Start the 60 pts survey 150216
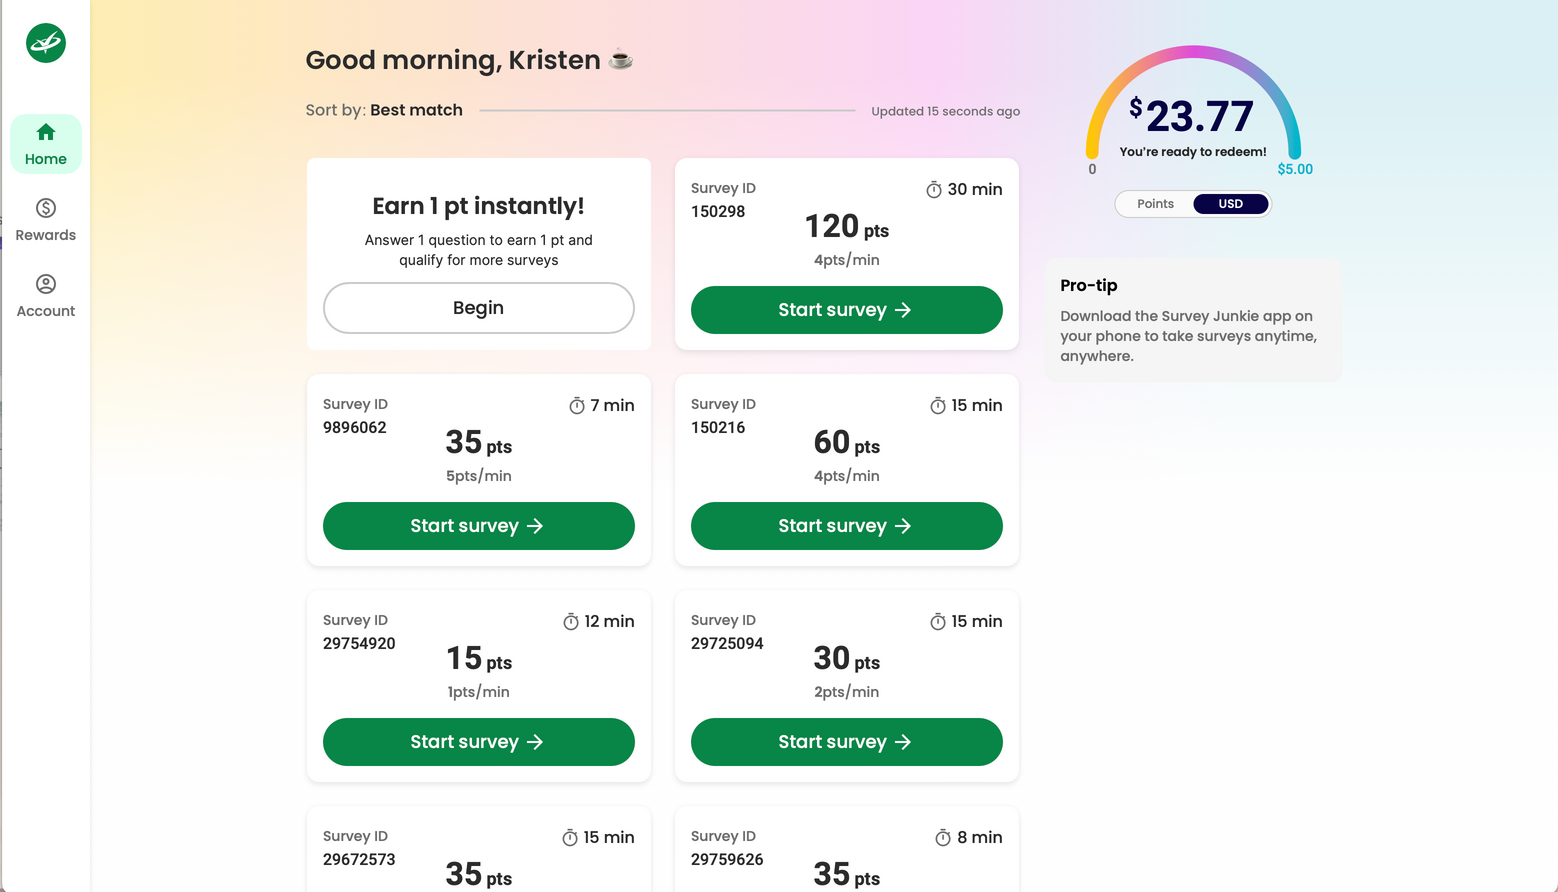The height and width of the screenshot is (892, 1558). (x=846, y=526)
